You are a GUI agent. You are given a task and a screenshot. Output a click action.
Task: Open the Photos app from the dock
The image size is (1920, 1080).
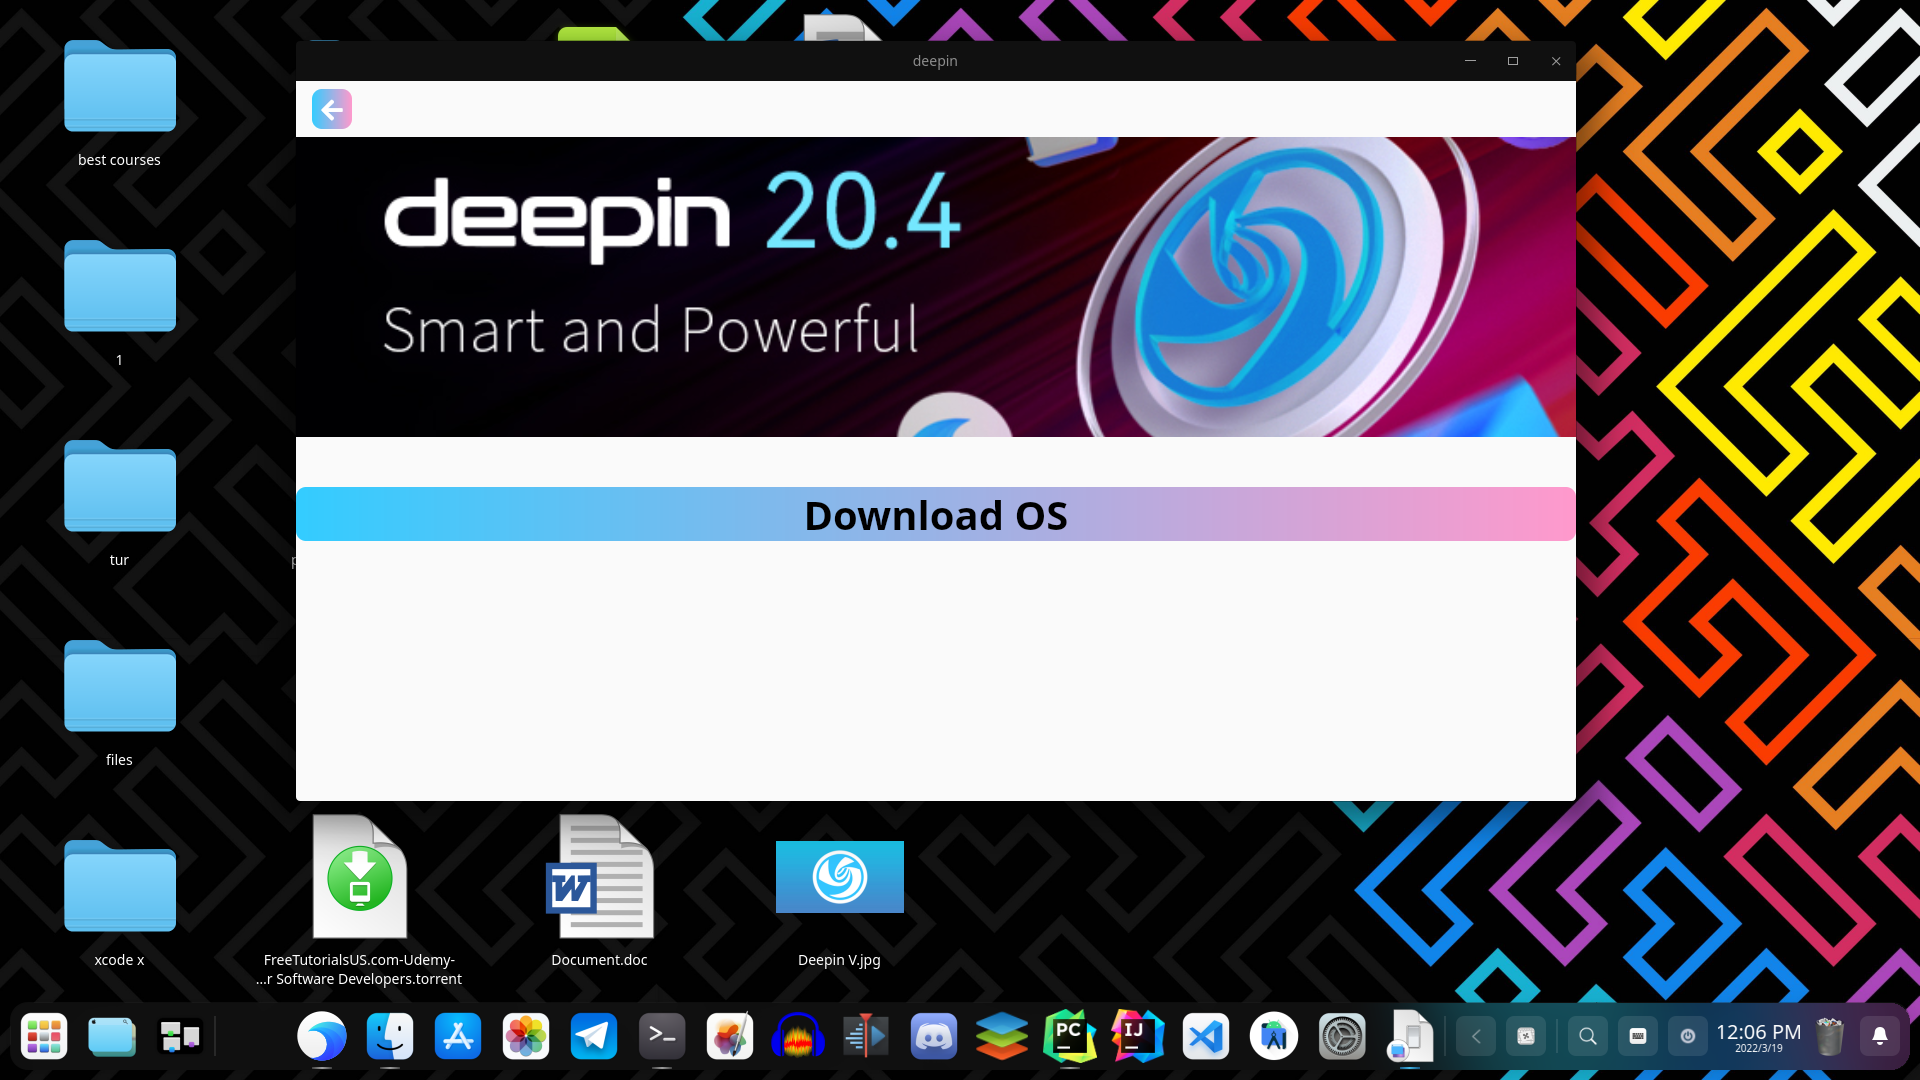[526, 1037]
